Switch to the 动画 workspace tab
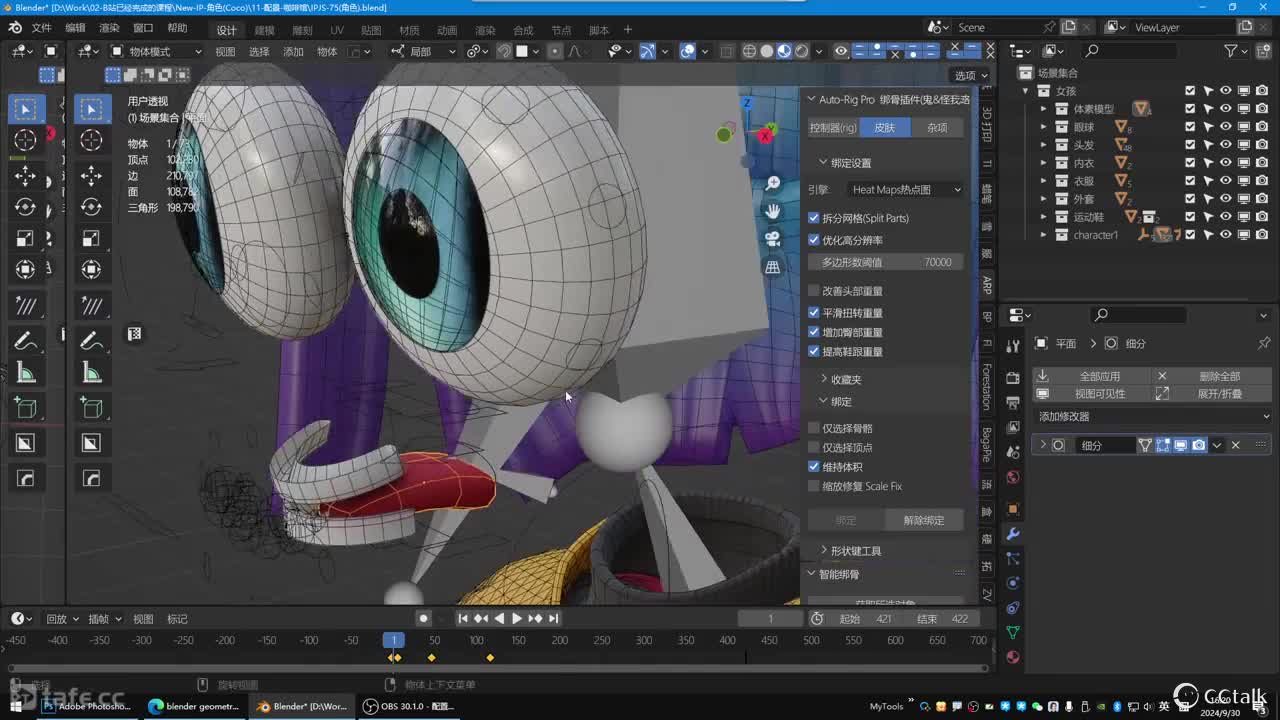Image resolution: width=1280 pixels, height=720 pixels. (x=447, y=30)
